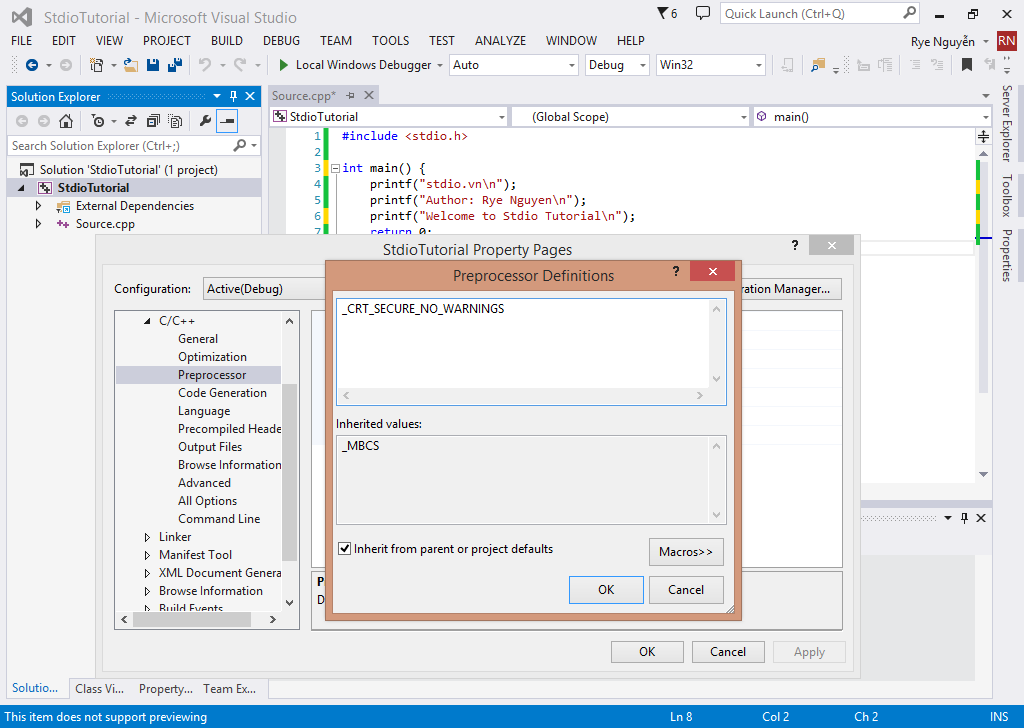Open the ANALYZE menu
Screen dimensions: 1024x728
click(500, 40)
